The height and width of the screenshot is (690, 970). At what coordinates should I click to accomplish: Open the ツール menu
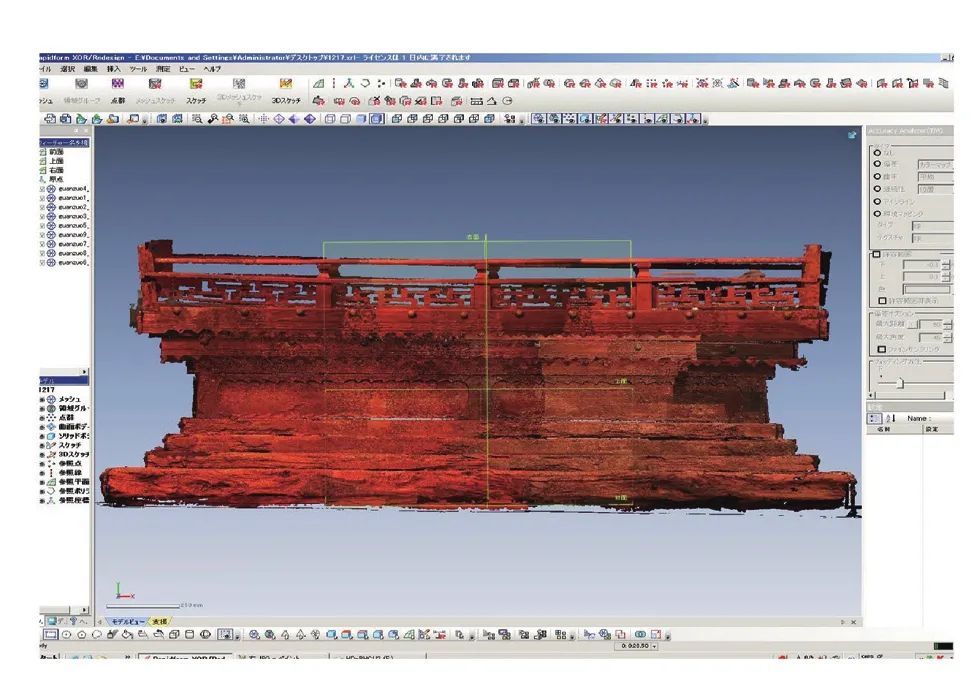[137, 69]
